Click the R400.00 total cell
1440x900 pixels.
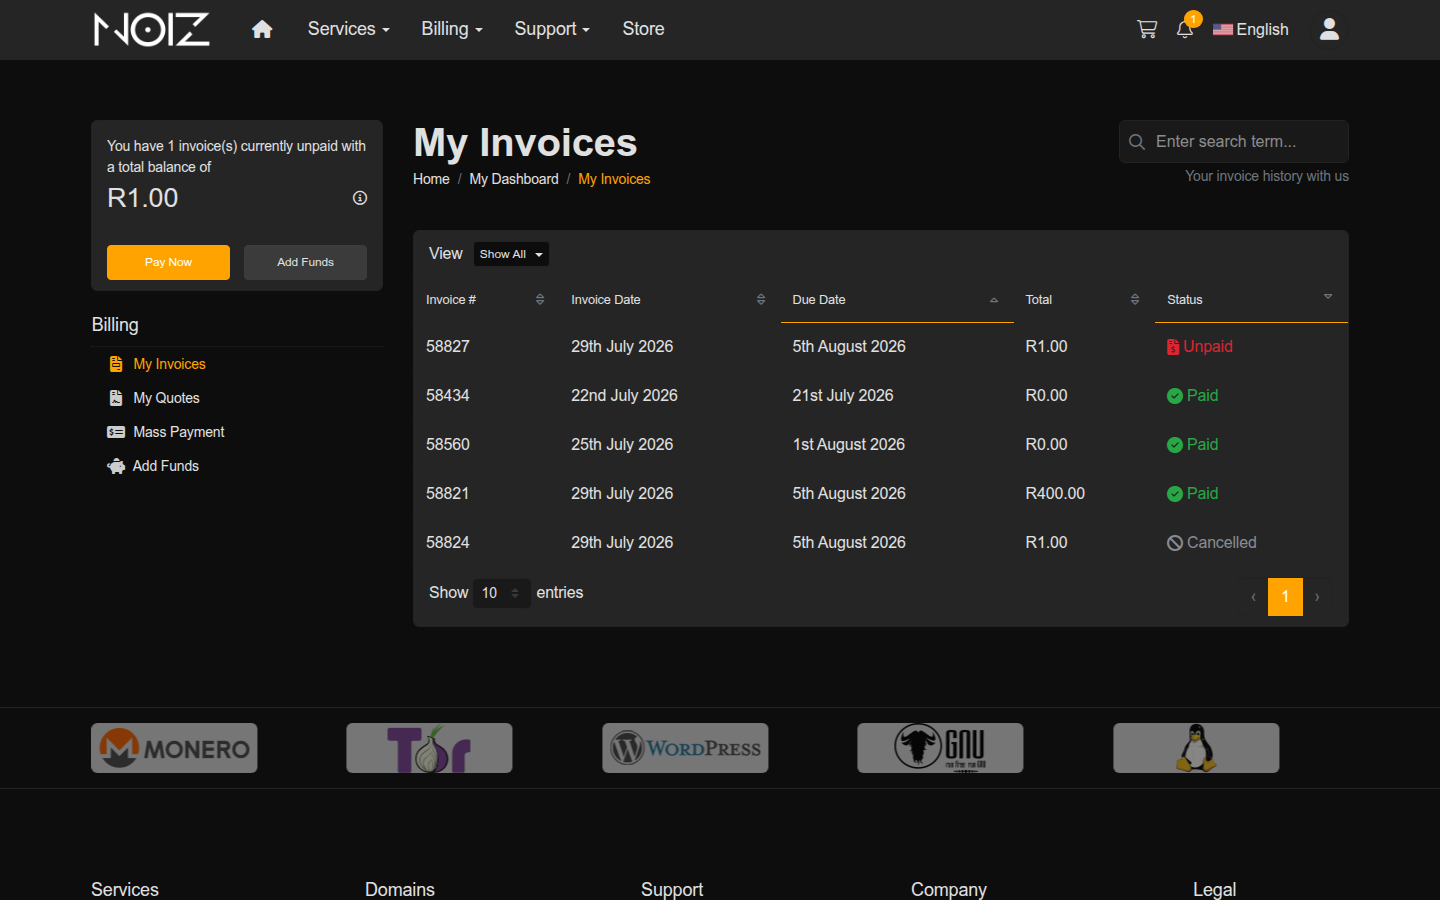point(1055,494)
